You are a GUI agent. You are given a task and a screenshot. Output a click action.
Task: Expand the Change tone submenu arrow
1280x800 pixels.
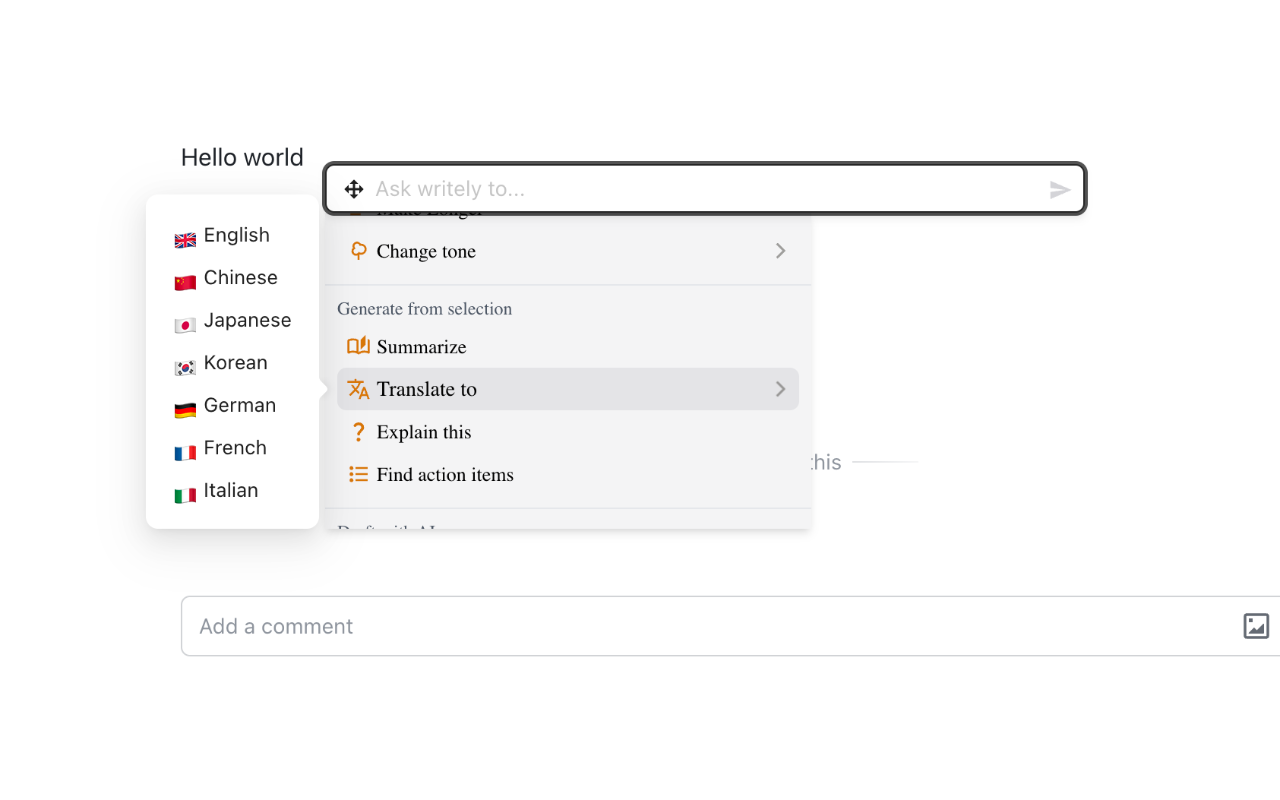coord(781,251)
